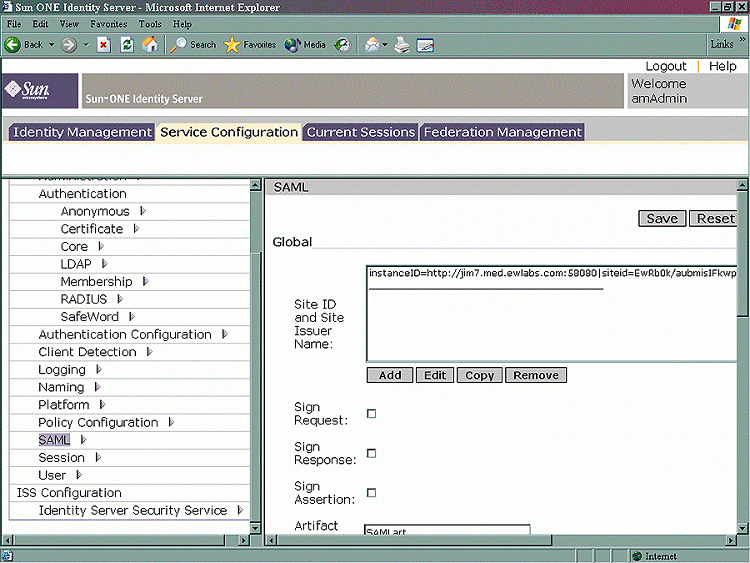
Task: Click the History toolbar icon
Action: 342,45
